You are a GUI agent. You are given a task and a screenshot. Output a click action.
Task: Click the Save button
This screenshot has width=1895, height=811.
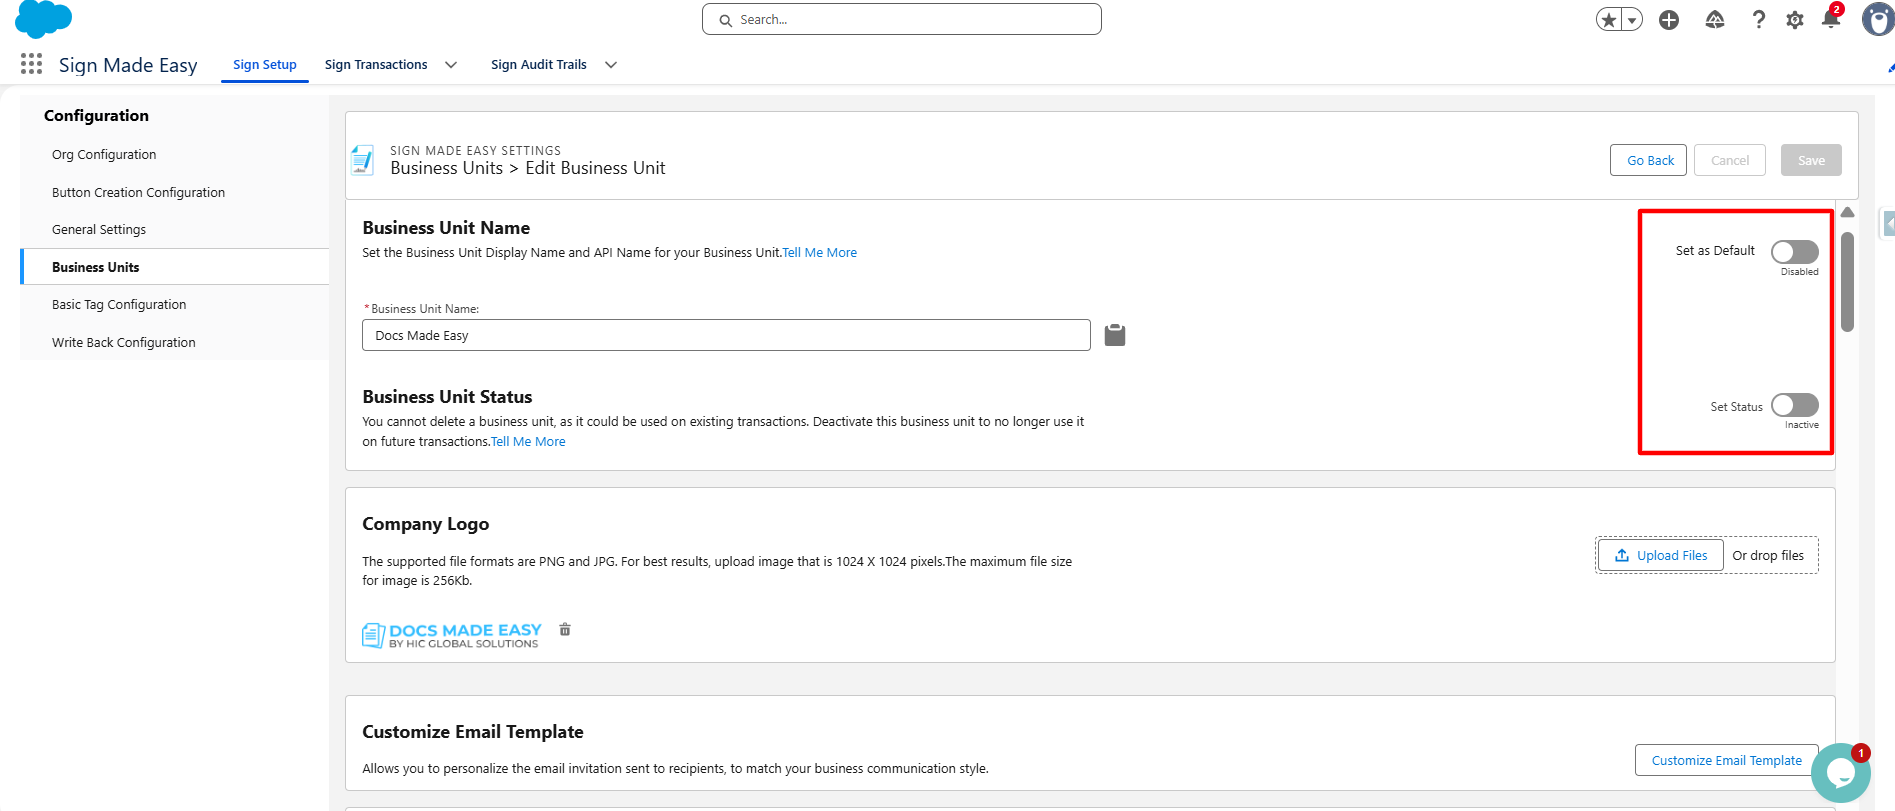click(x=1811, y=160)
